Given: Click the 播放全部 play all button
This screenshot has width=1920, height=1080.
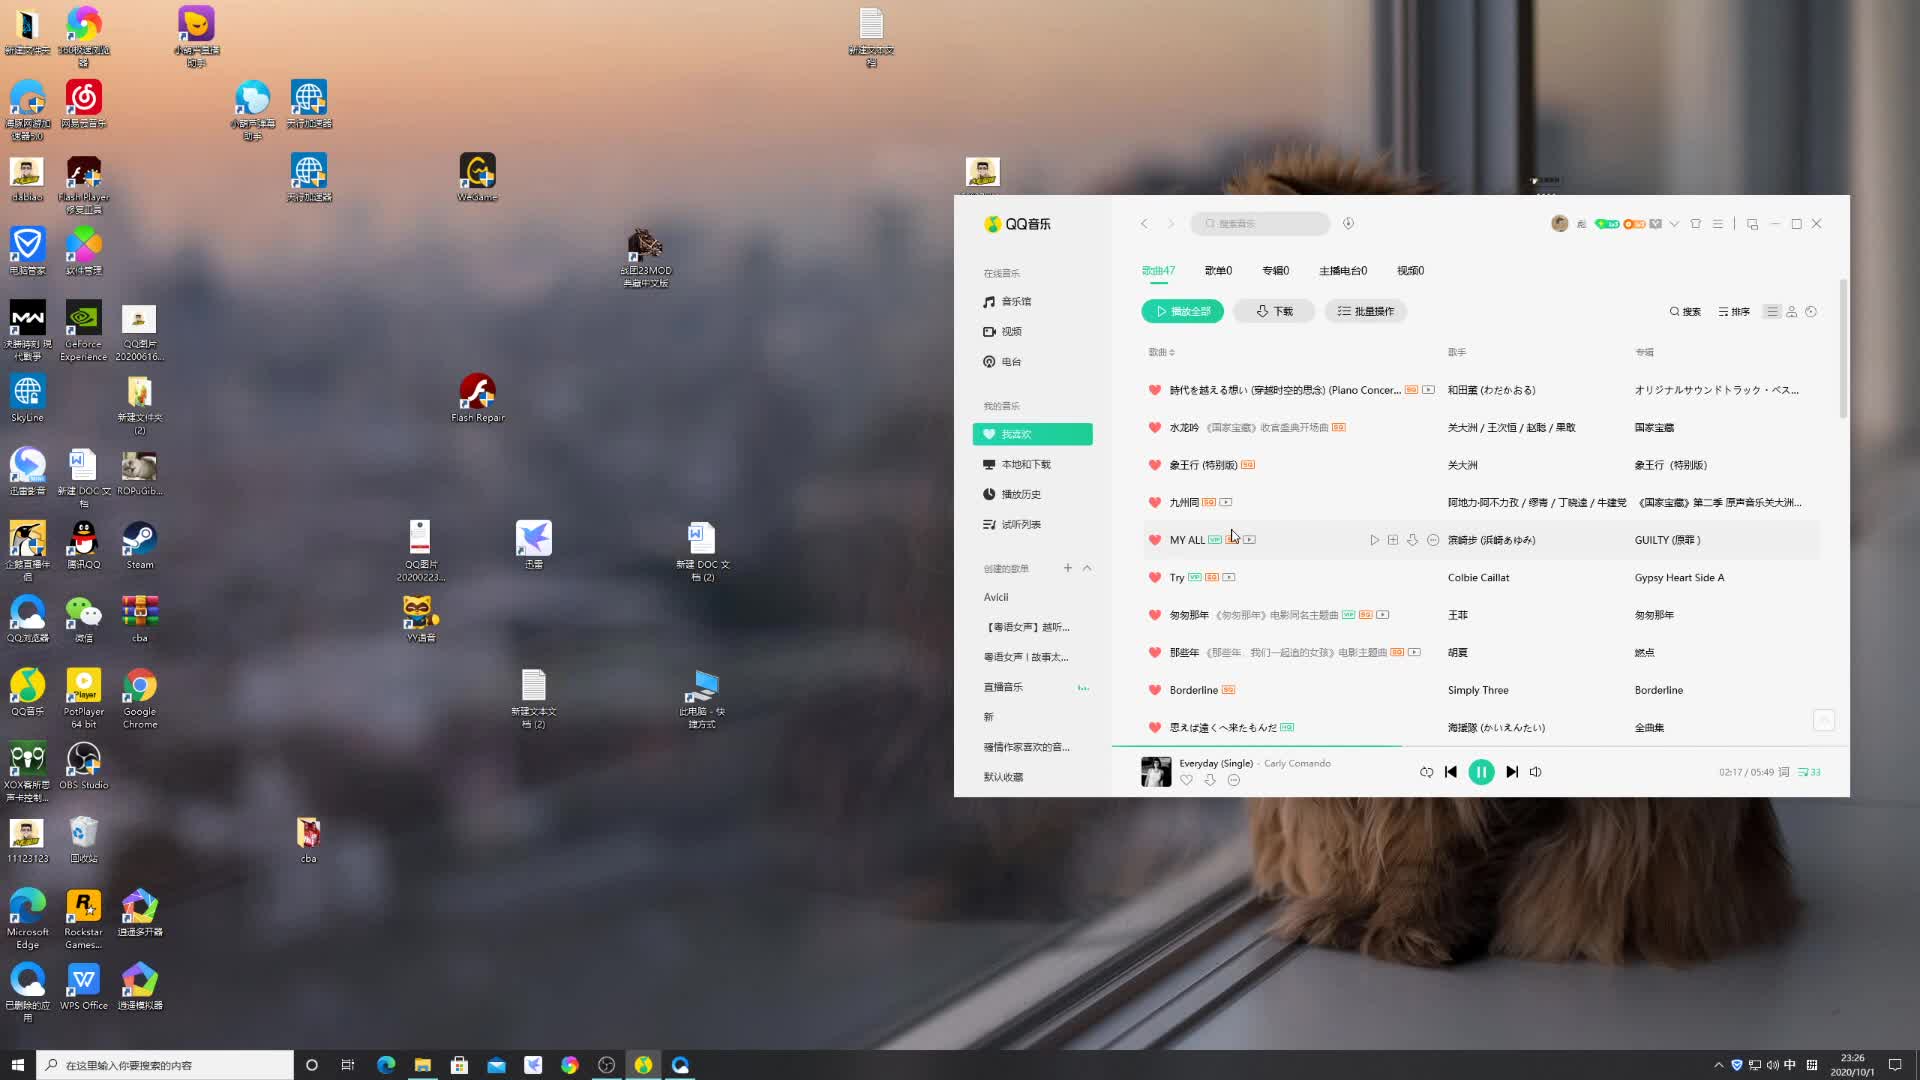Looking at the screenshot, I should (x=1182, y=311).
